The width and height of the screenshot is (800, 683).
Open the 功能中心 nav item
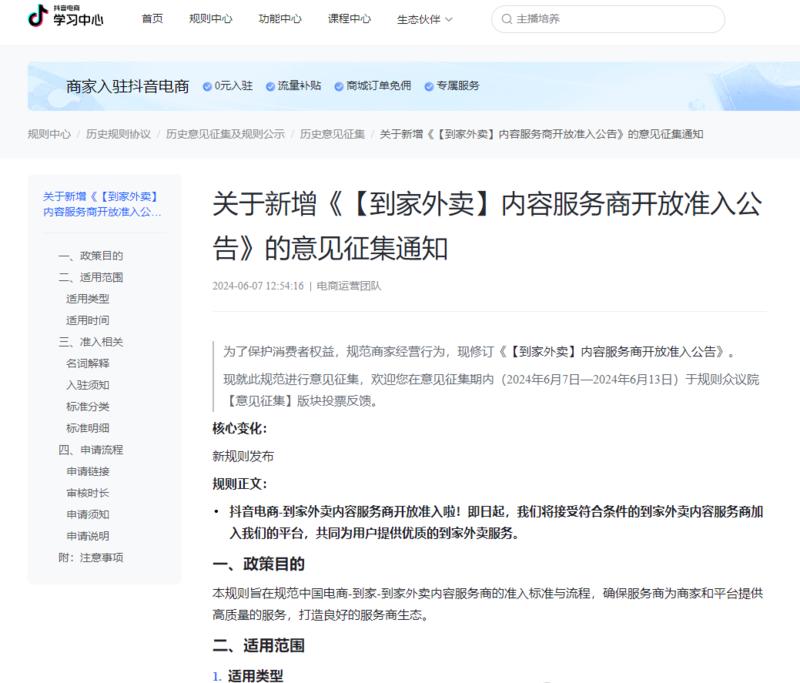(280, 19)
